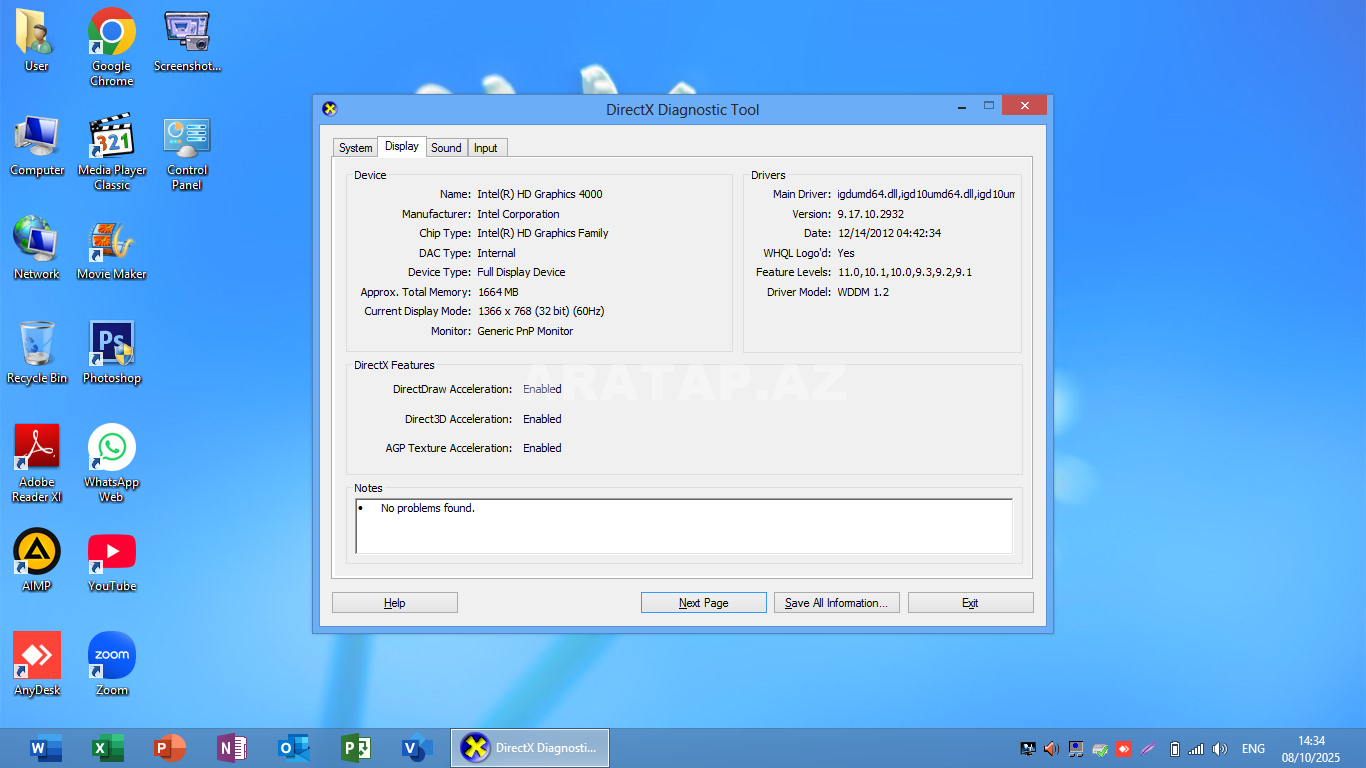This screenshot has width=1366, height=768.
Task: Click AnyDesk tray icon
Action: pos(1124,749)
